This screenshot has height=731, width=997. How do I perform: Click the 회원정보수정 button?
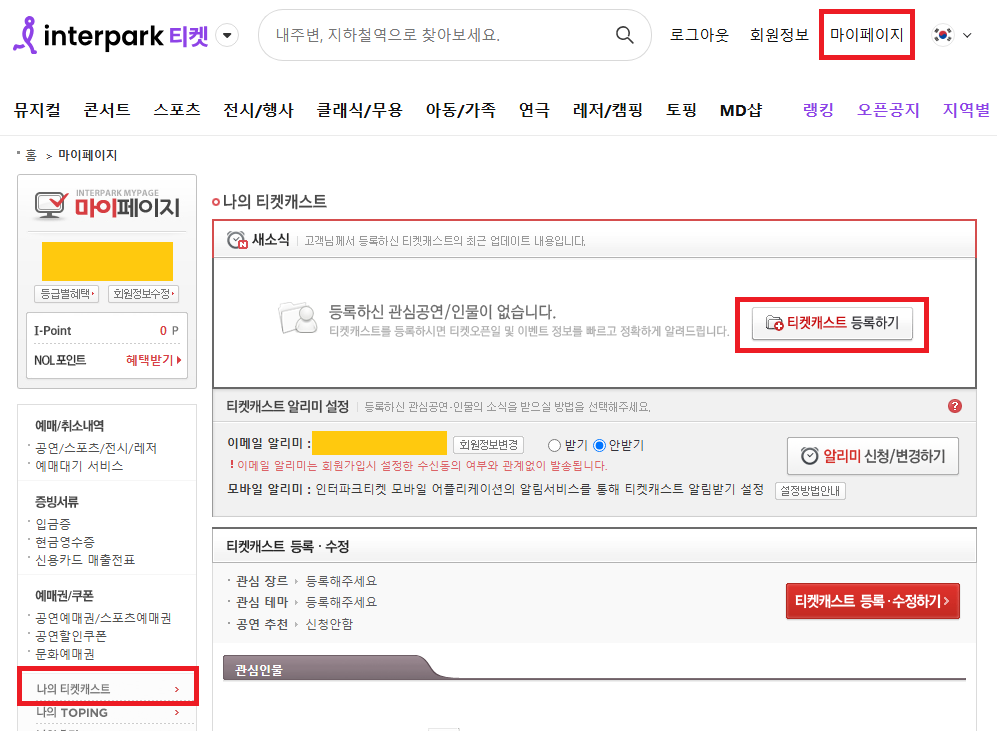(144, 294)
